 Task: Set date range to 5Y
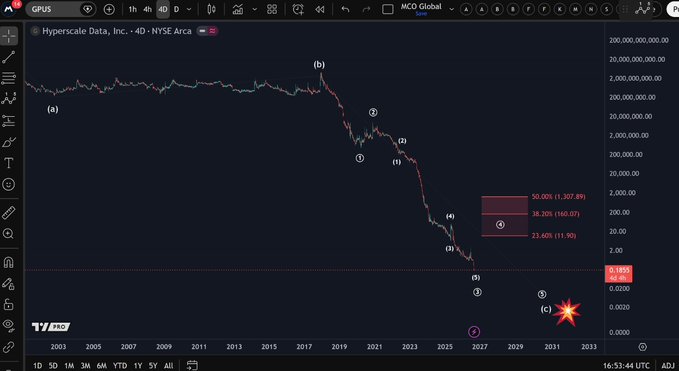(x=153, y=366)
